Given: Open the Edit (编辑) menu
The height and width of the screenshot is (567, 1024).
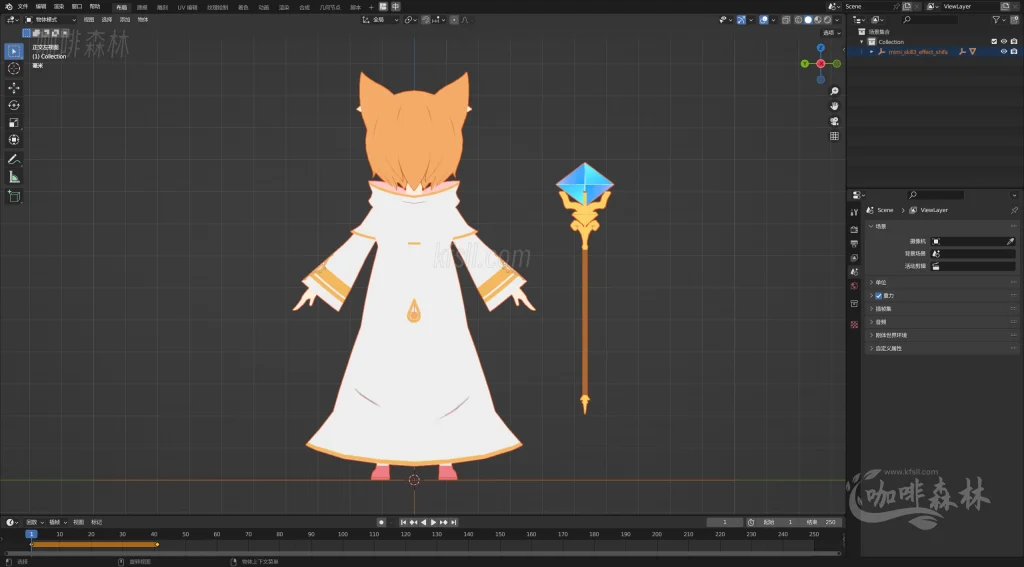Looking at the screenshot, I should [40, 7].
